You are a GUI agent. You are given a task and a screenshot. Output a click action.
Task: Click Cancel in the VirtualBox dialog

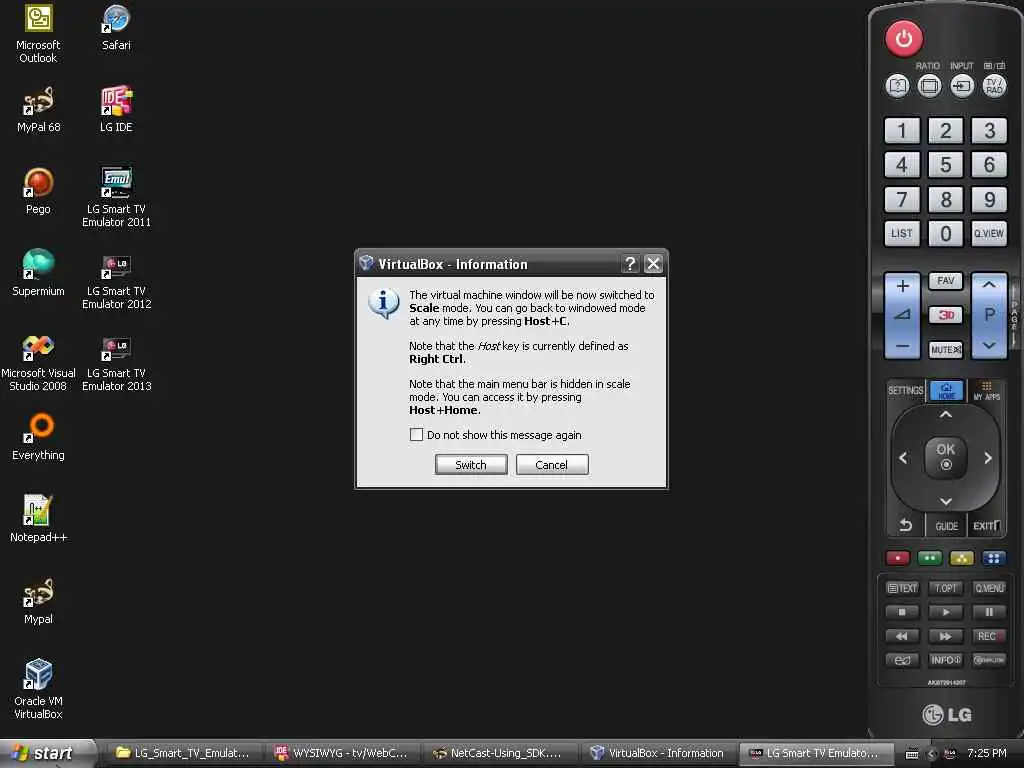tap(552, 464)
